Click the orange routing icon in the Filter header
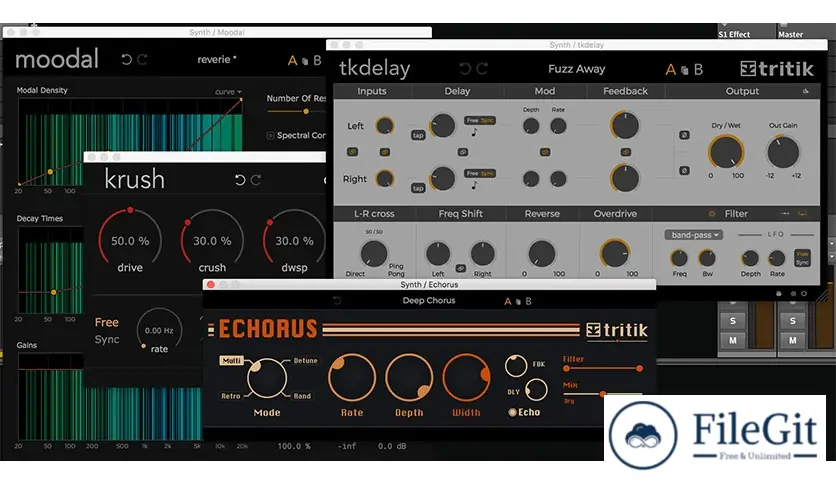The width and height of the screenshot is (836, 484). 802,214
